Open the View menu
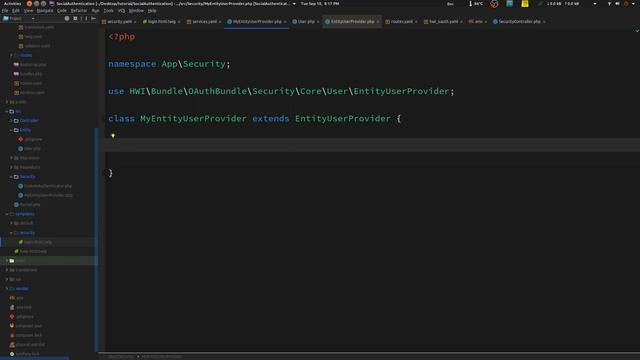This screenshot has width=640, height=360. pos(28,11)
